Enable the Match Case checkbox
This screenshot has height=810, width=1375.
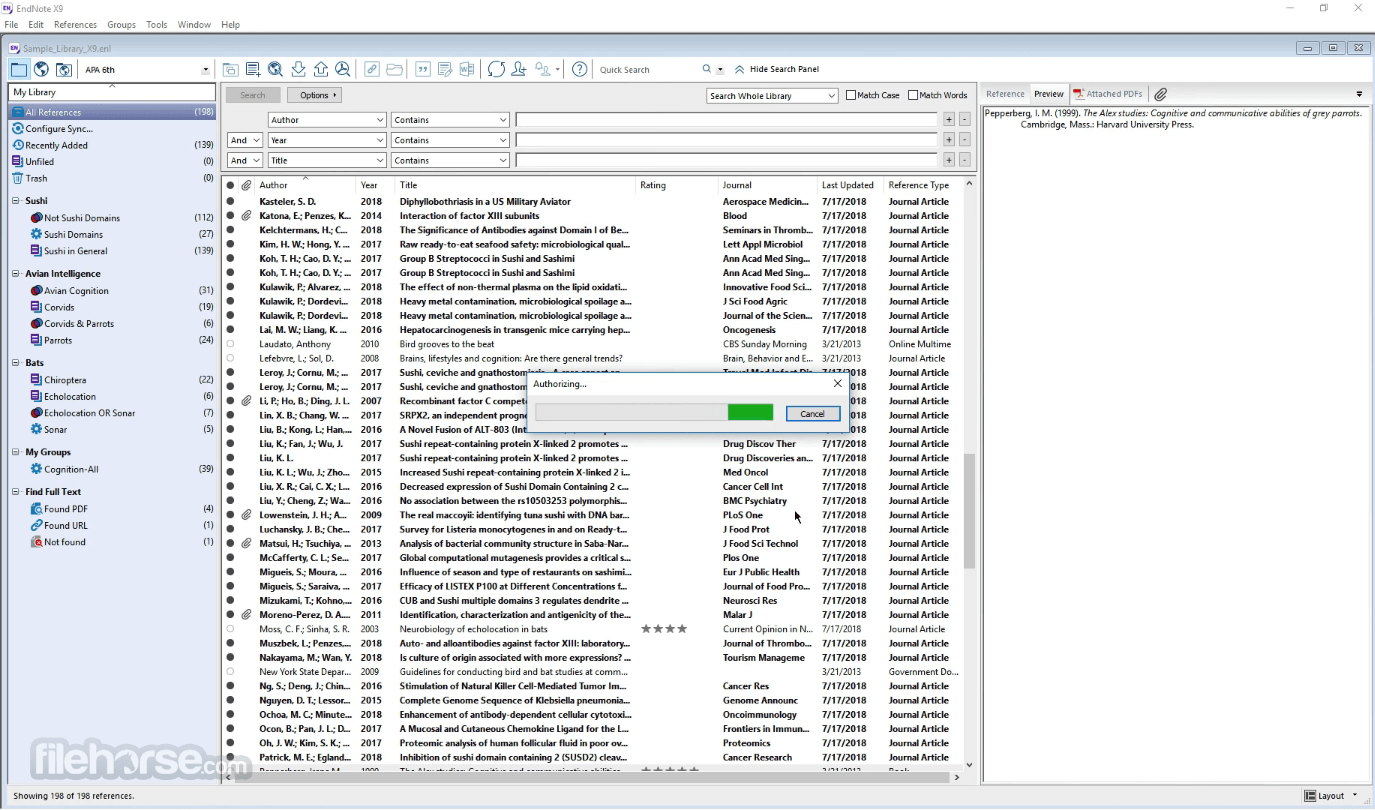pyautogui.click(x=851, y=95)
